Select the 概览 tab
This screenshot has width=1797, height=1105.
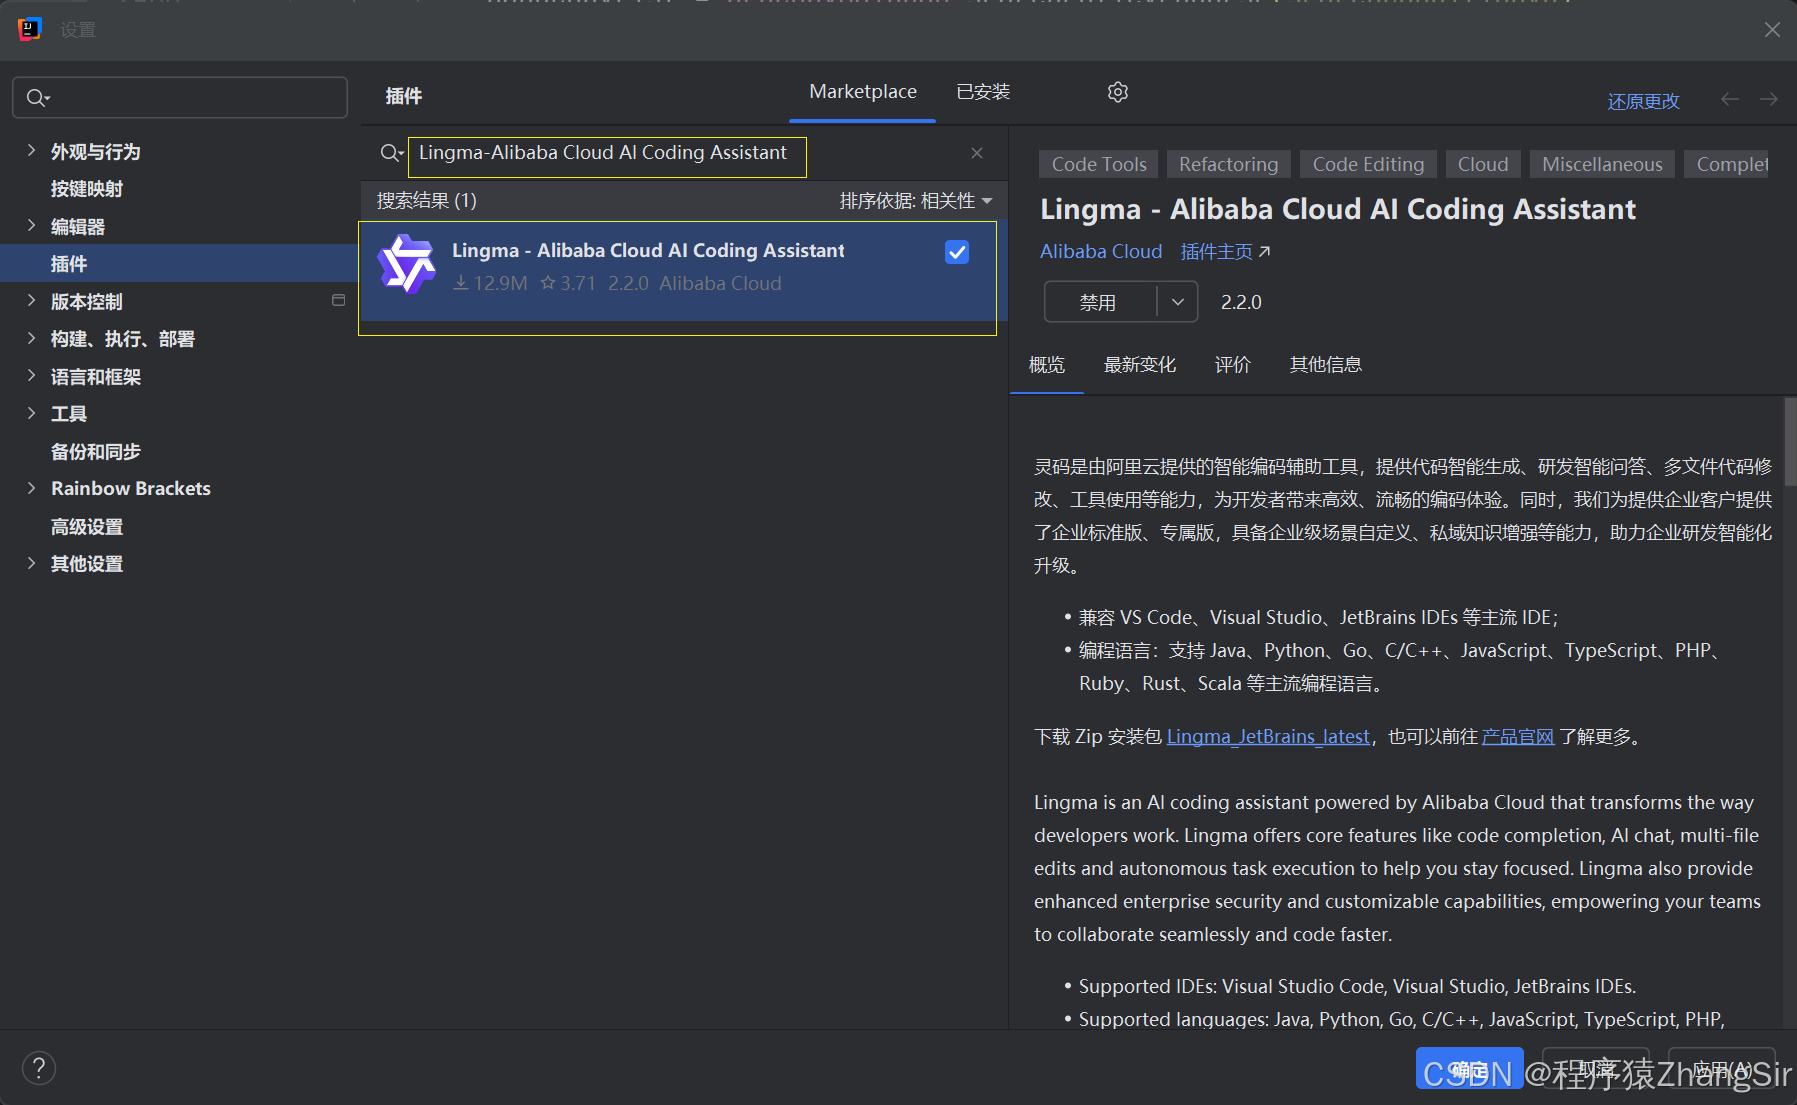click(x=1047, y=365)
